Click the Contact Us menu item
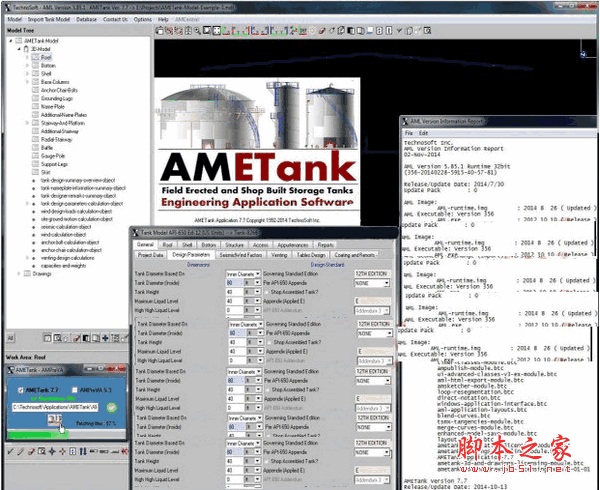This screenshot has width=600, height=490. point(115,19)
